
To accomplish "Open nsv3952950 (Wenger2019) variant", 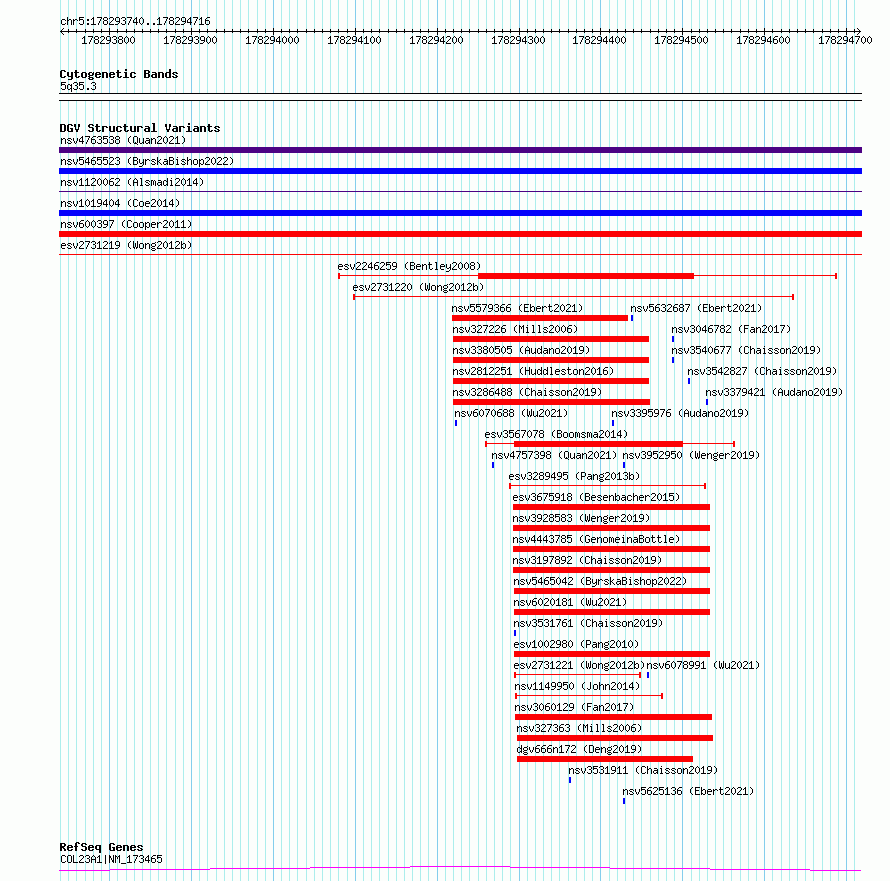I will [691, 455].
